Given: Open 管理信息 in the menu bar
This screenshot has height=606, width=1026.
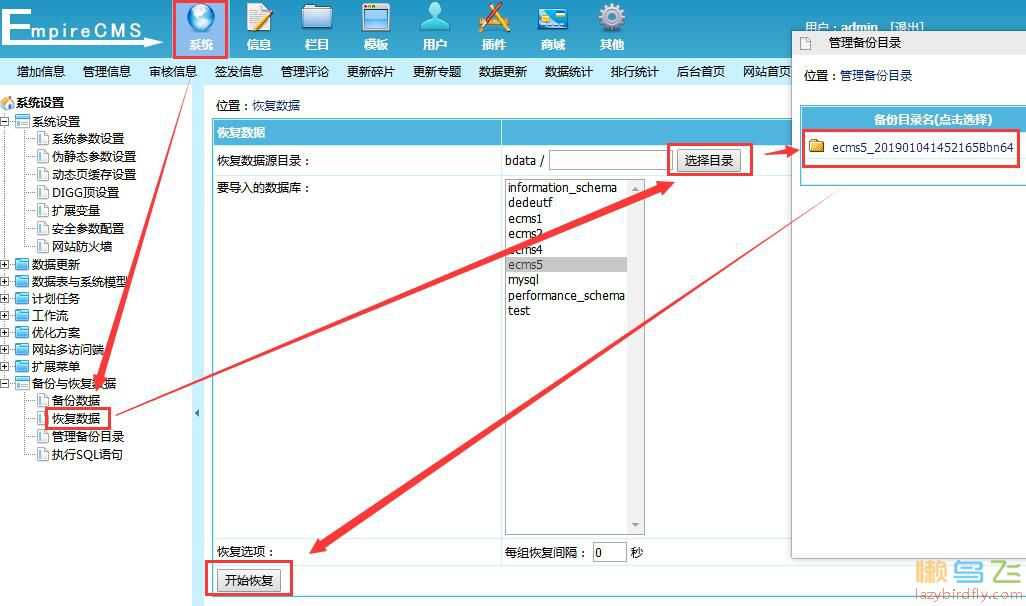Looking at the screenshot, I should click(x=107, y=71).
